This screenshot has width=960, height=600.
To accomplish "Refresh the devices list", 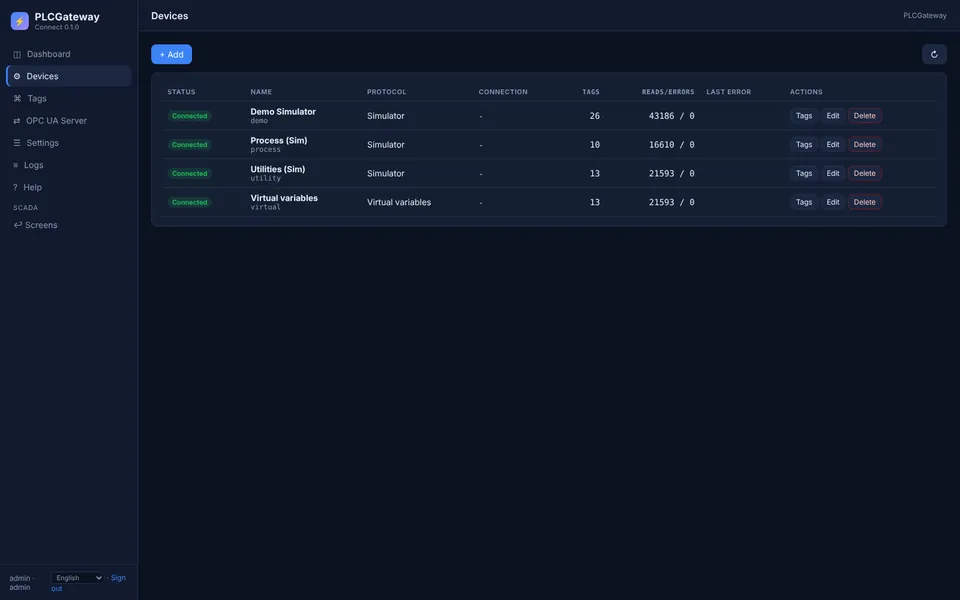I will click(934, 54).
